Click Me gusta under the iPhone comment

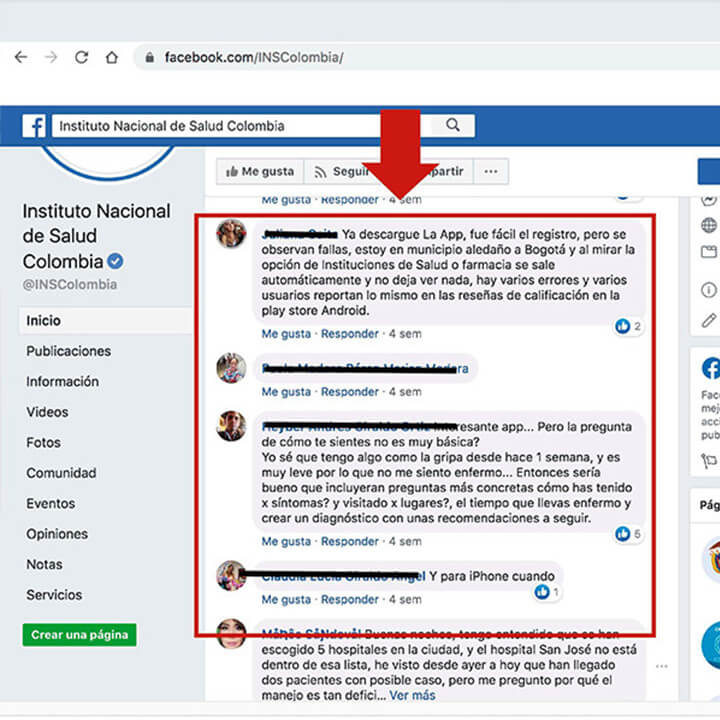[286, 599]
